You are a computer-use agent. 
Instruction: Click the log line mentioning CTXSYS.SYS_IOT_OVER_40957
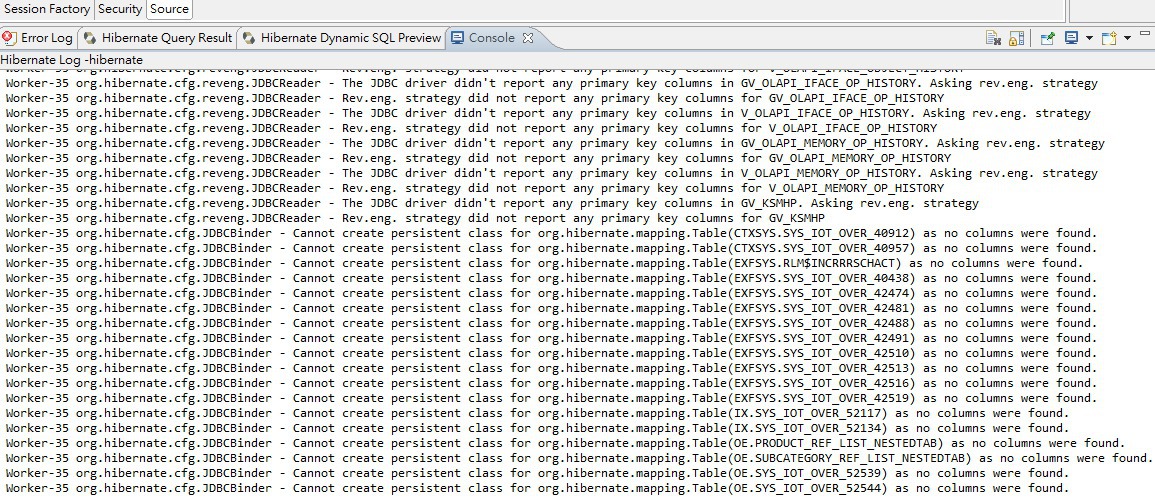(x=551, y=248)
